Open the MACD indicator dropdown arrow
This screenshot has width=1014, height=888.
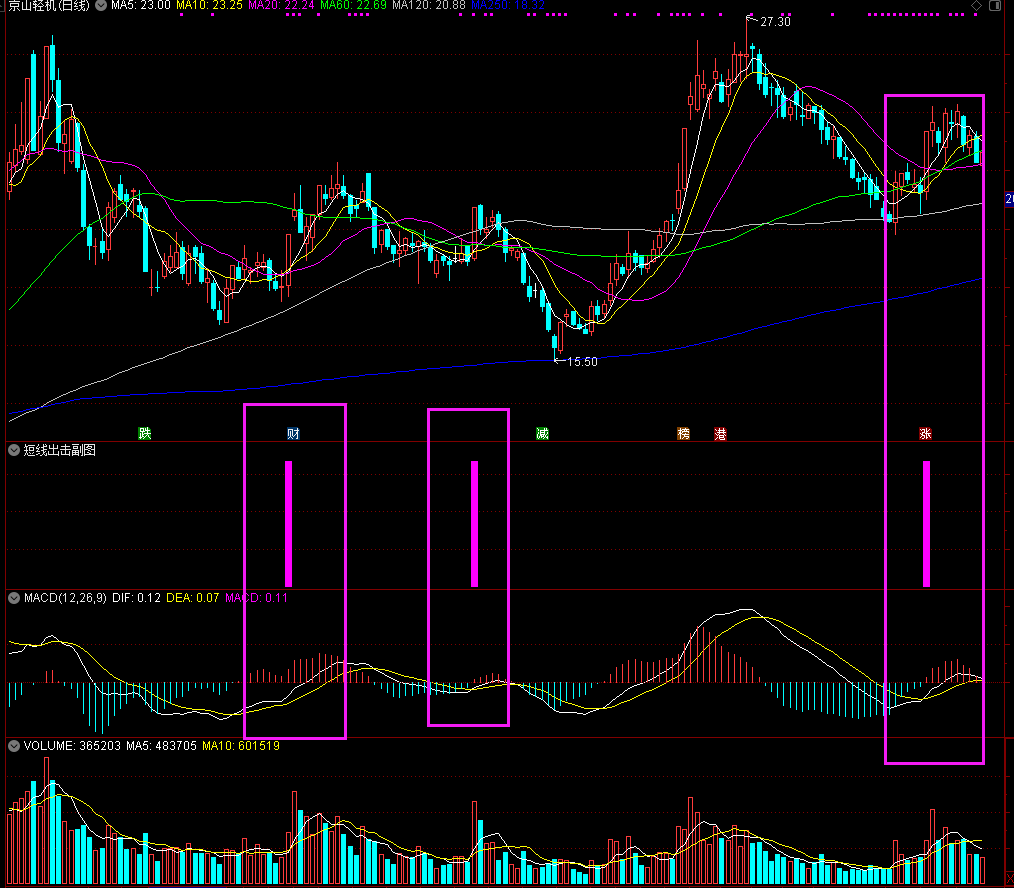[14, 598]
